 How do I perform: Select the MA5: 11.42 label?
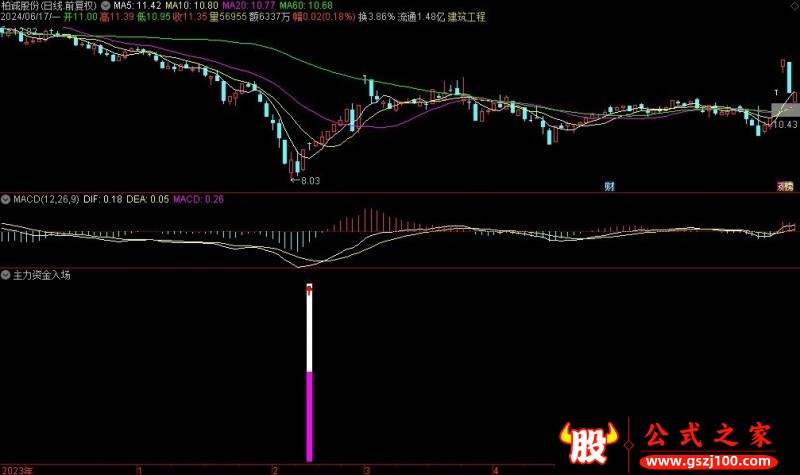pyautogui.click(x=137, y=6)
